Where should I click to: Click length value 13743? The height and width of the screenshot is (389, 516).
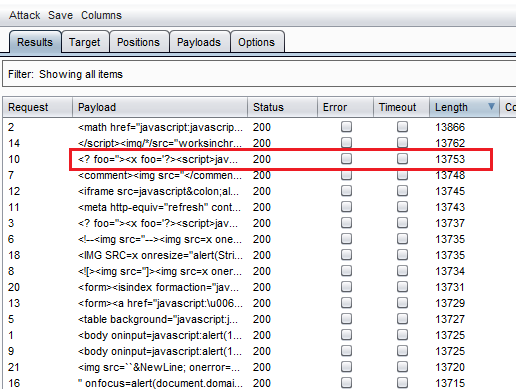pyautogui.click(x=450, y=207)
